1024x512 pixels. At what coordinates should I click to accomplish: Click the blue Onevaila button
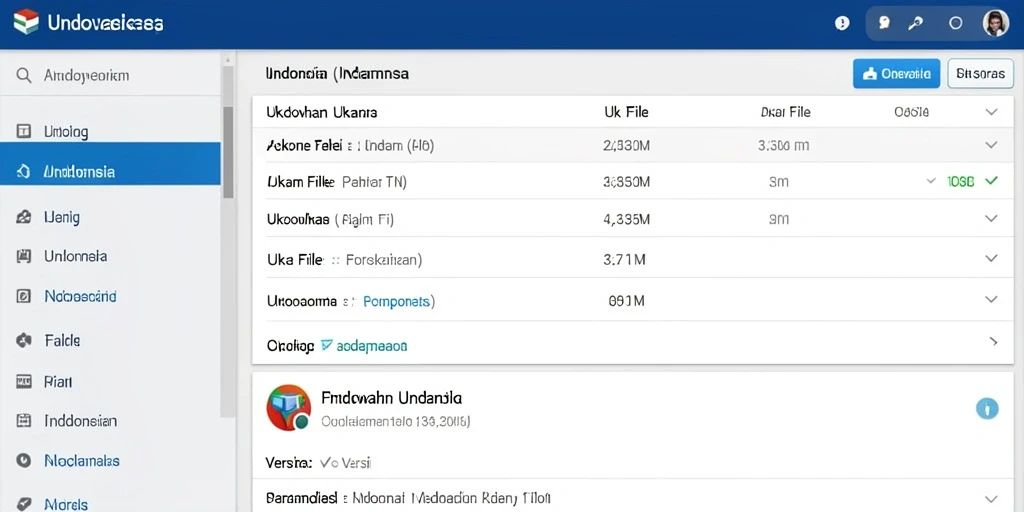tap(896, 74)
